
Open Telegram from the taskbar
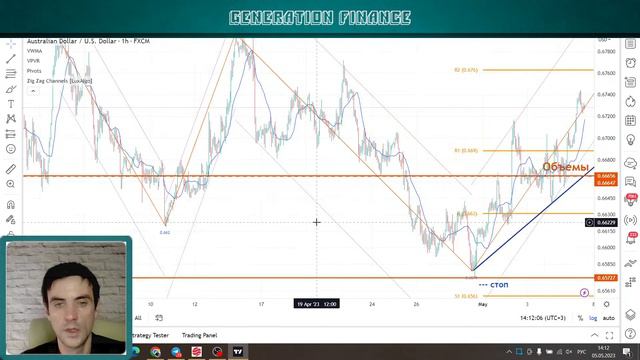(176, 352)
